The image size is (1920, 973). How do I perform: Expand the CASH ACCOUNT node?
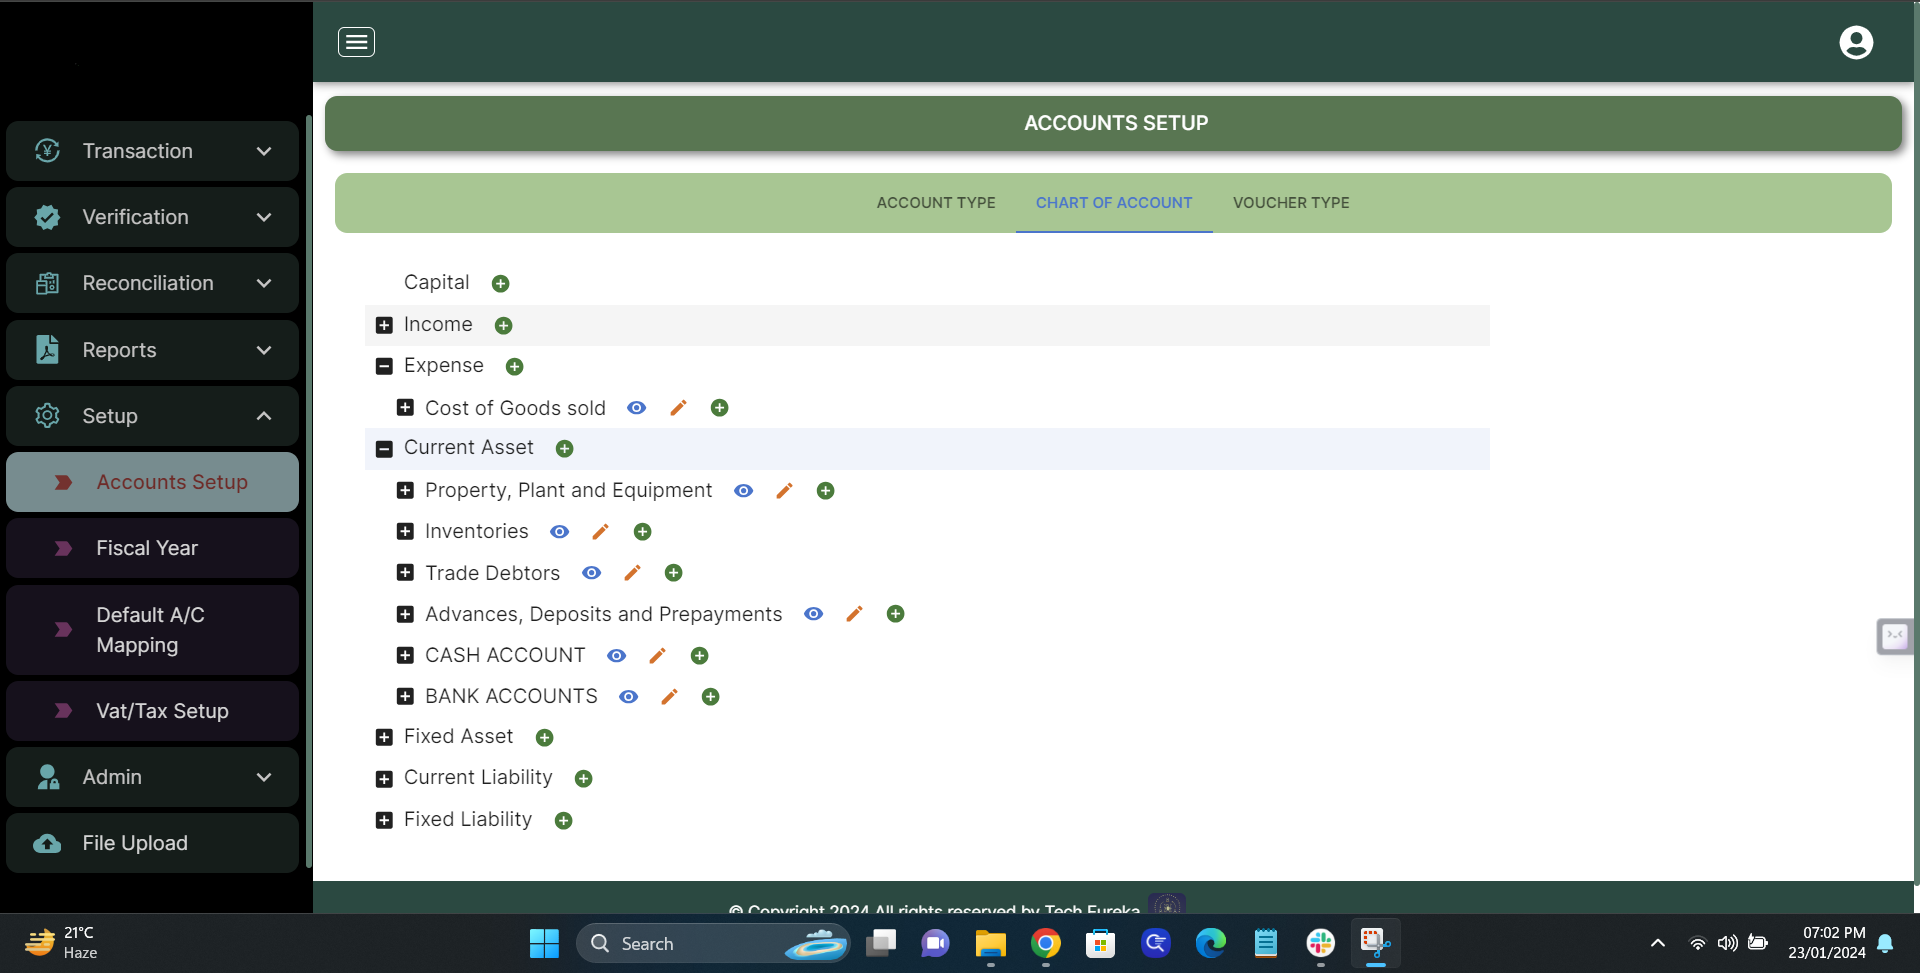pos(405,655)
